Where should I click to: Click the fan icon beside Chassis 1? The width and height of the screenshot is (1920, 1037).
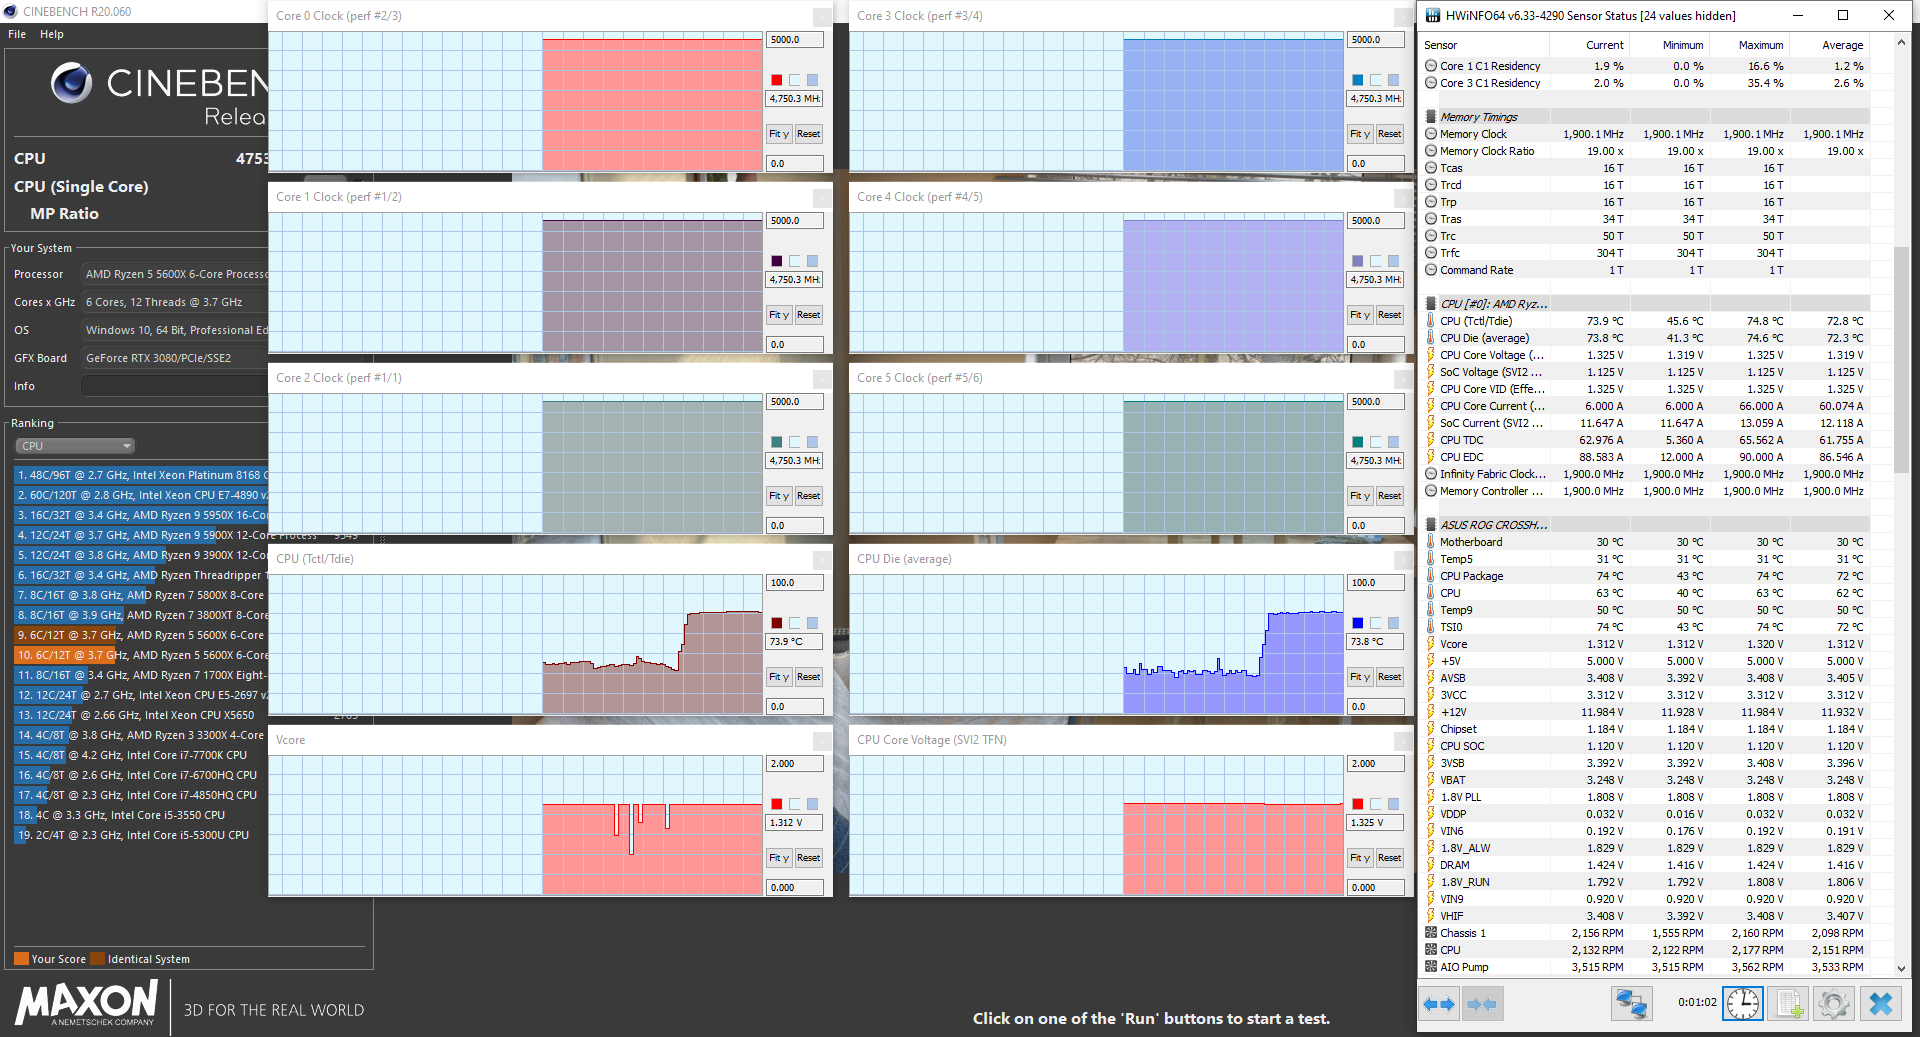[1431, 933]
